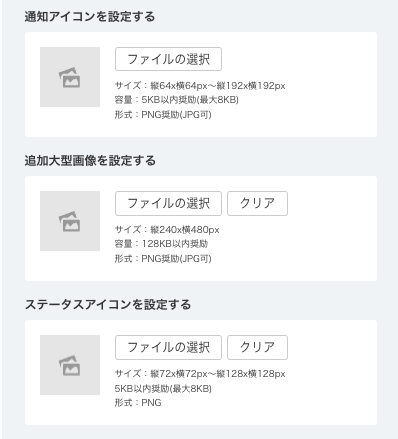The width and height of the screenshot is (398, 439).
Task: Click the PNG奨励 format note under large image
Action: (x=163, y=258)
